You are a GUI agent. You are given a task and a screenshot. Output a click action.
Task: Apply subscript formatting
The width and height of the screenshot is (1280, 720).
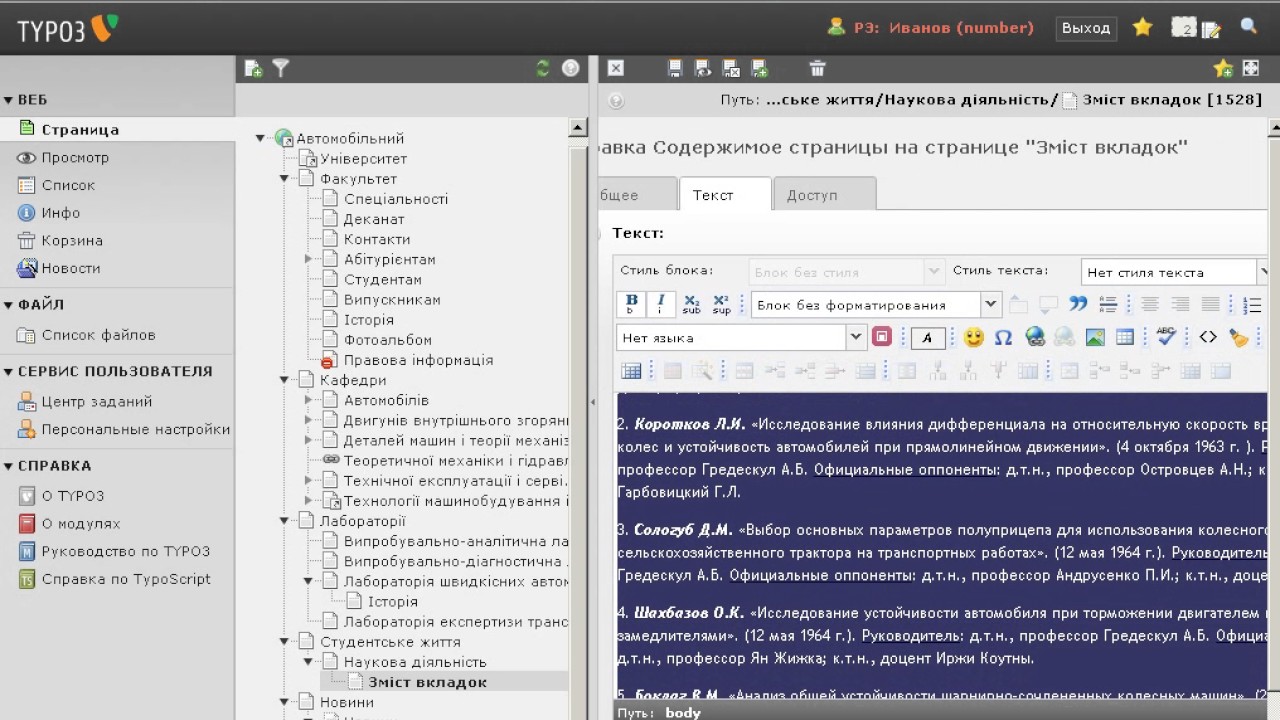(x=691, y=304)
